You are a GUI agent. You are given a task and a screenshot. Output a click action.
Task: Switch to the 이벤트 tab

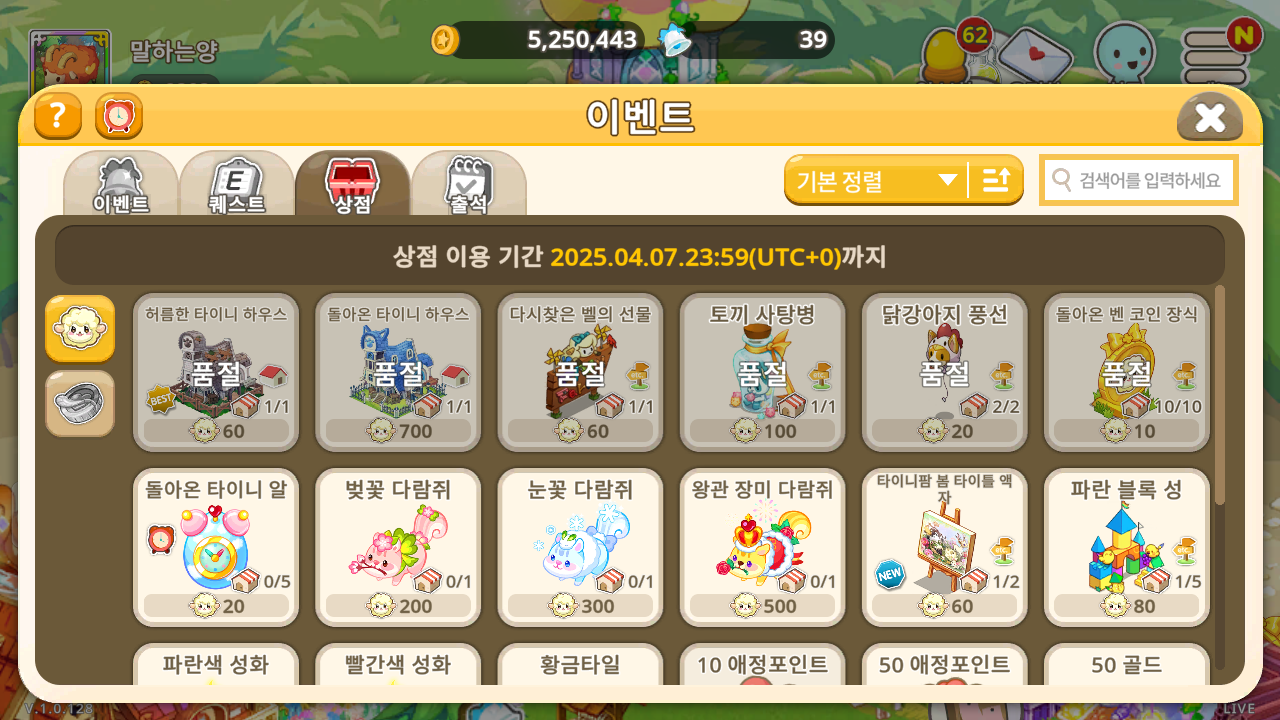[121, 184]
